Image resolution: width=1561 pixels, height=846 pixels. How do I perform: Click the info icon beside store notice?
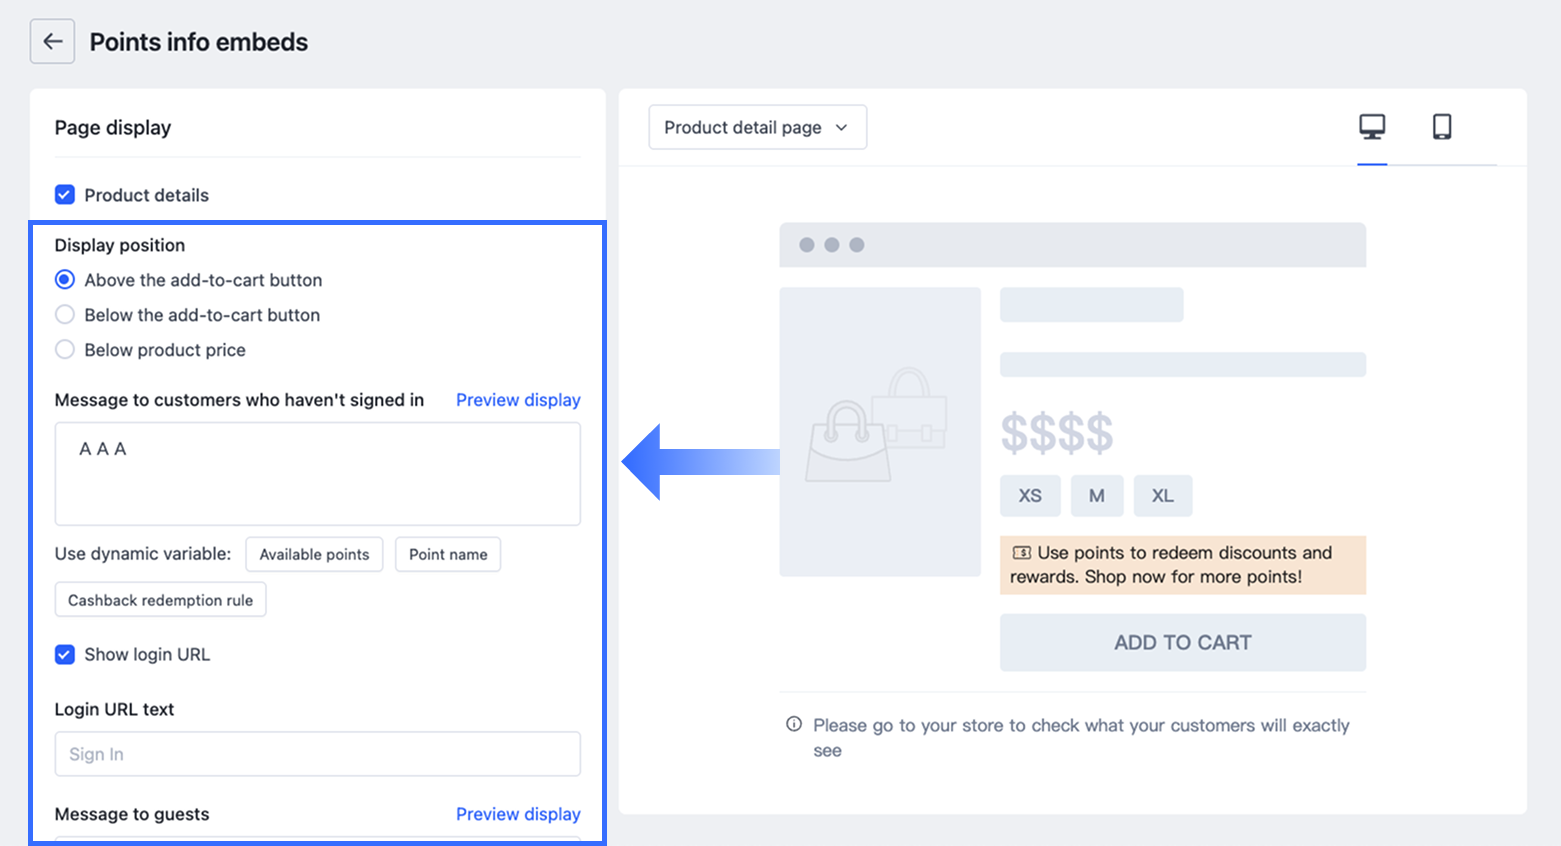point(794,724)
